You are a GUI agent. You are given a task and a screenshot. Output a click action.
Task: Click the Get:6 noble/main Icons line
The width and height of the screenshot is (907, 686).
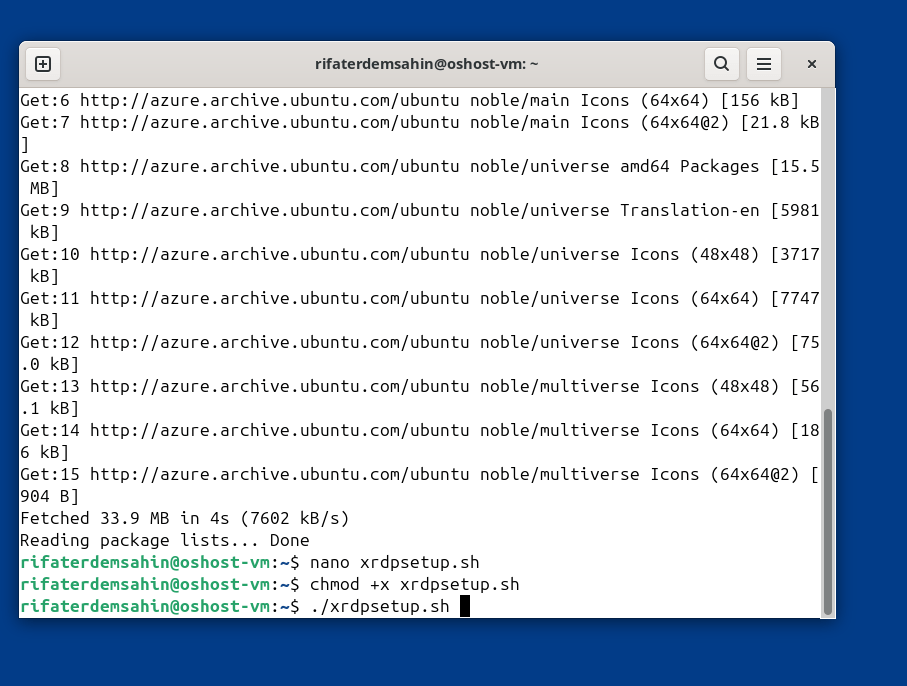(410, 101)
